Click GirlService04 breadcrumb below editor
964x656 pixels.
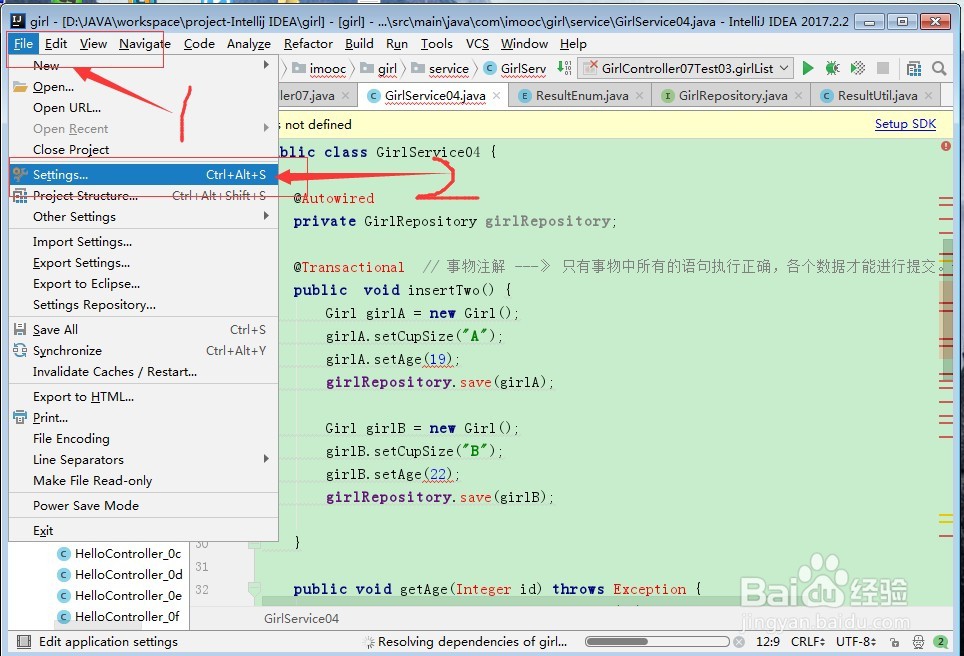(x=301, y=618)
